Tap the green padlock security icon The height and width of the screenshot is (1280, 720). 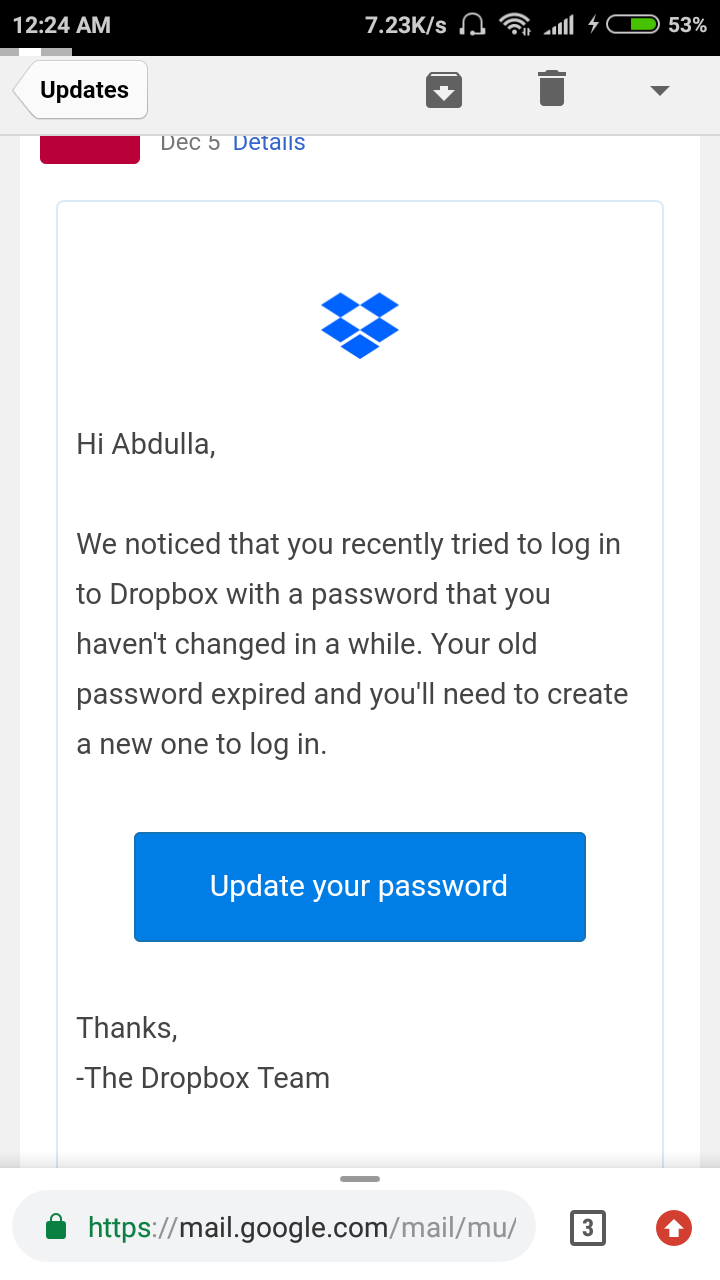tap(57, 1227)
